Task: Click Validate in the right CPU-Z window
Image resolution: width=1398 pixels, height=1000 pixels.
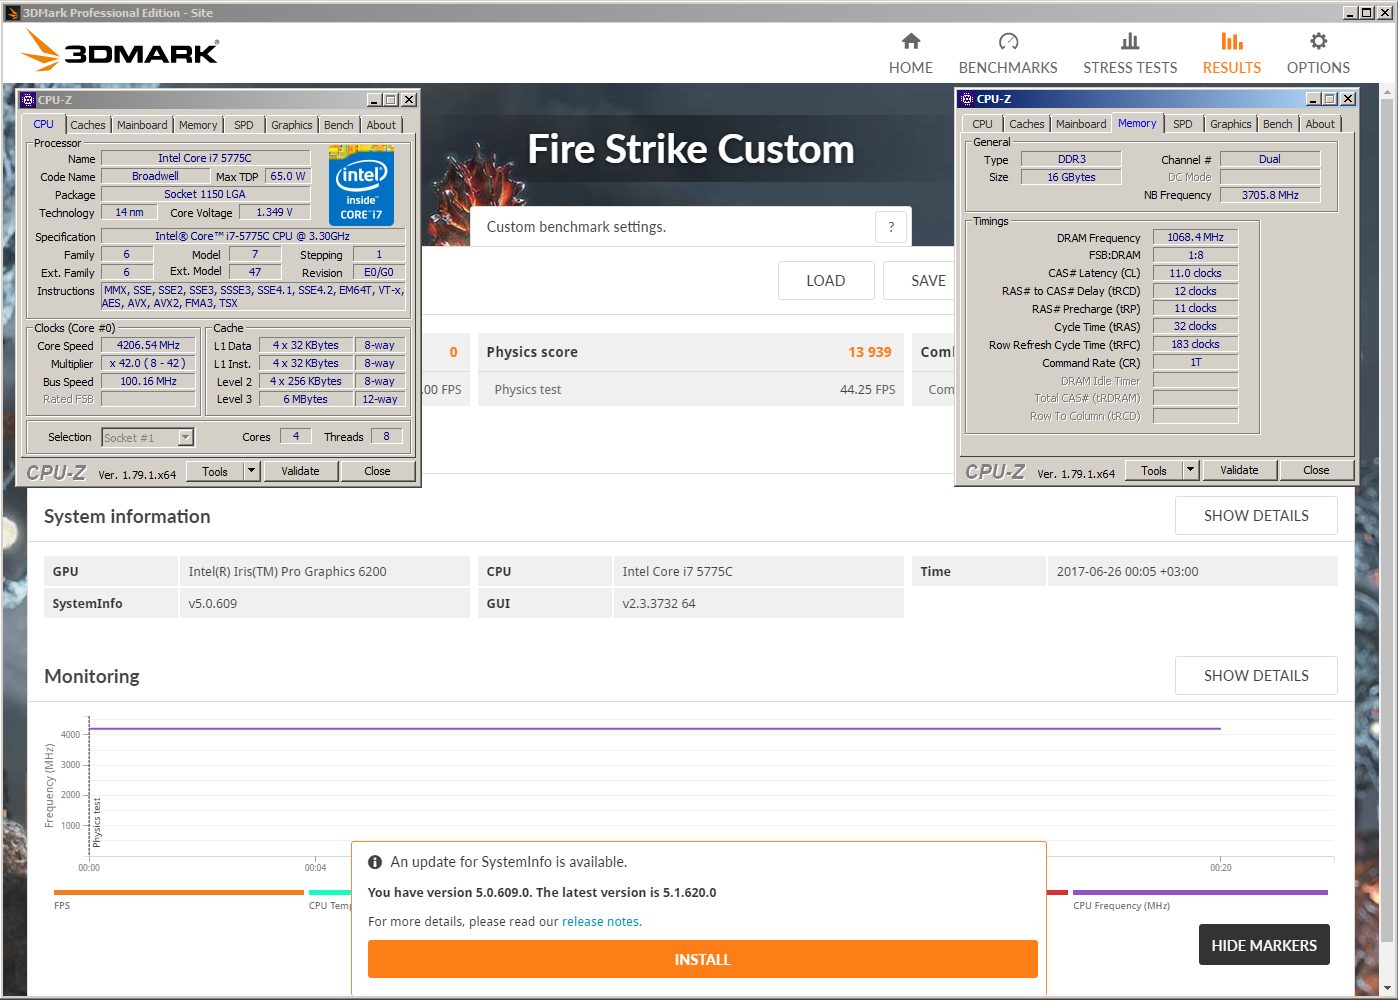Action: click(x=1239, y=470)
